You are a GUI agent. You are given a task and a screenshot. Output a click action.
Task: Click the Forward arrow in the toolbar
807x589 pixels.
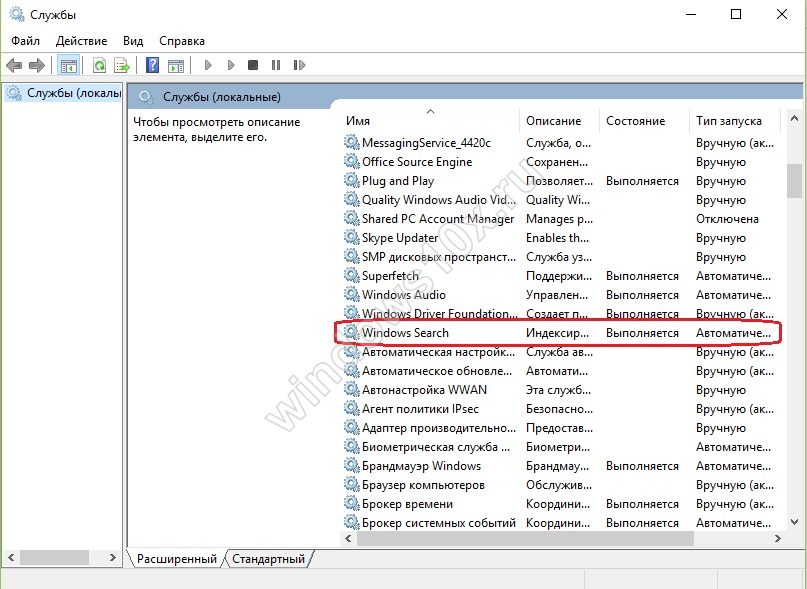point(37,66)
